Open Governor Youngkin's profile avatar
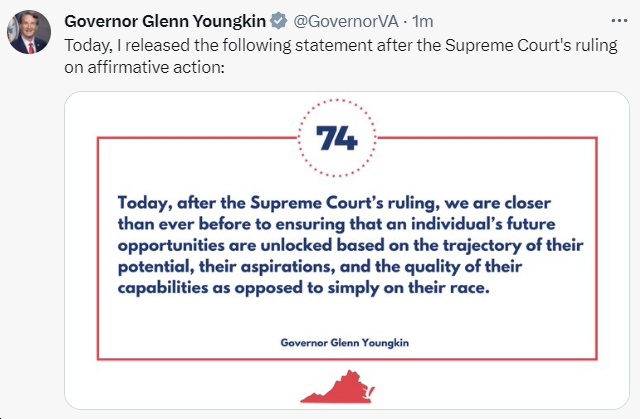The image size is (640, 419). [x=29, y=32]
